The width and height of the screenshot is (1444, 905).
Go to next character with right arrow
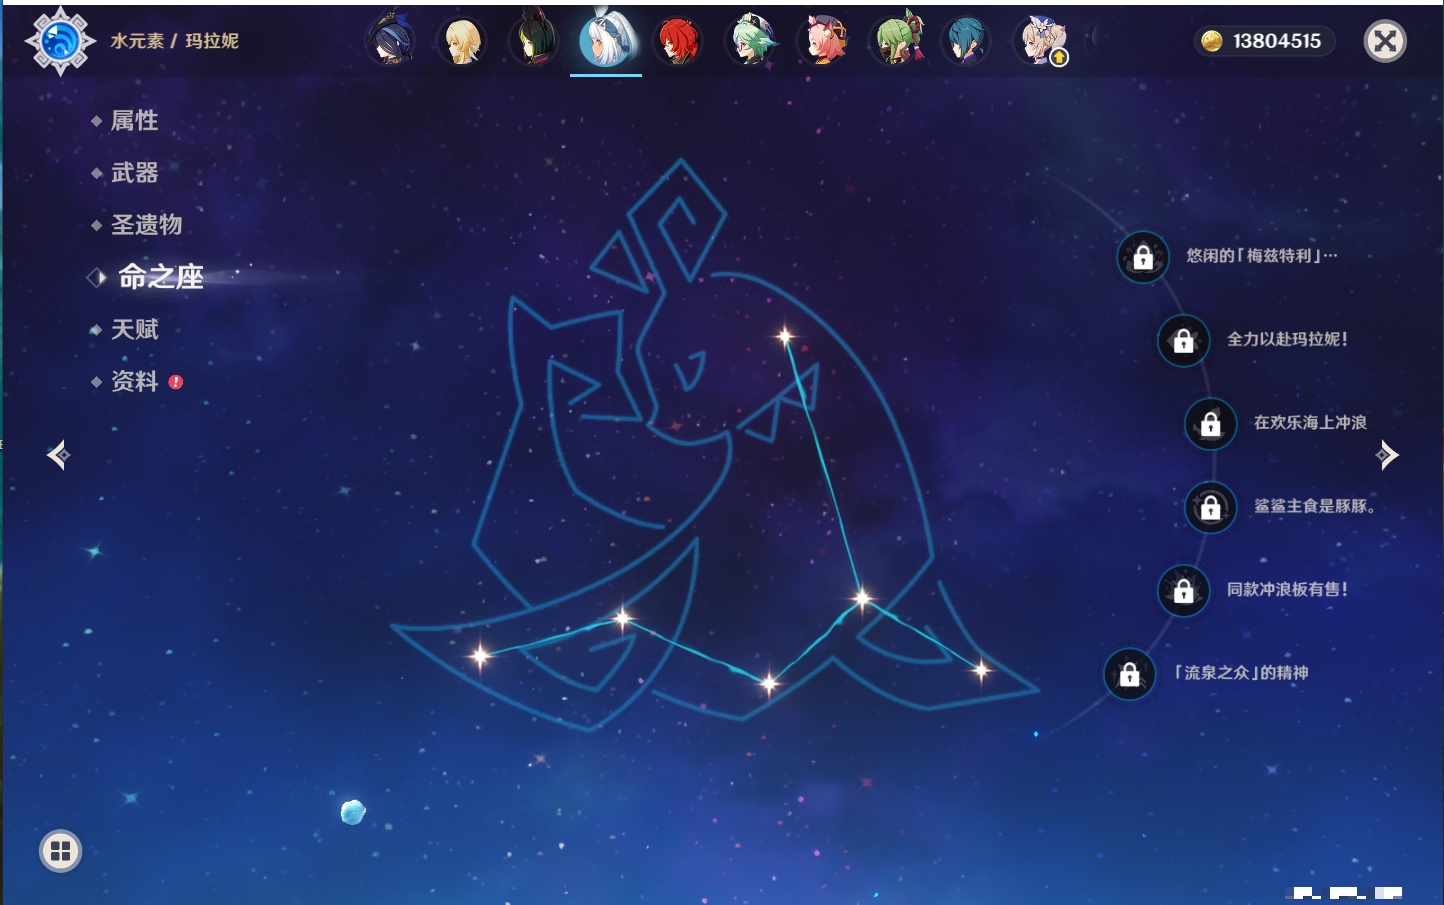click(x=1387, y=455)
